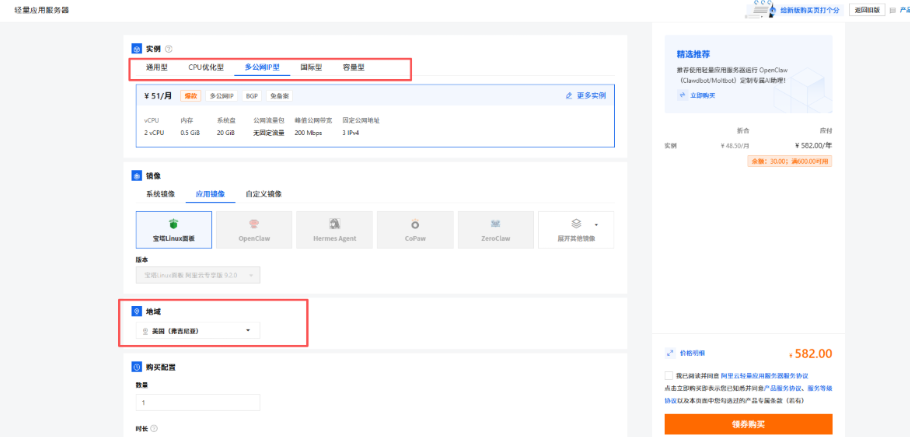This screenshot has width=910, height=437.
Task: Switch to the 国际型 tab
Action: 311,67
